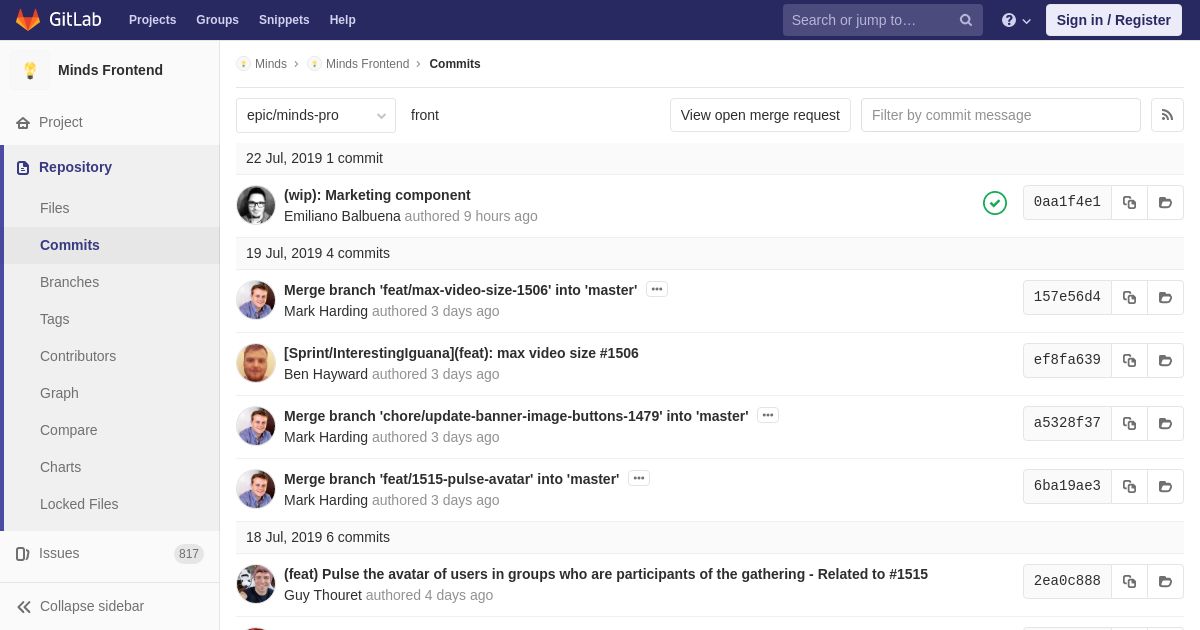
Task: Click View open merge request button
Action: 760,115
